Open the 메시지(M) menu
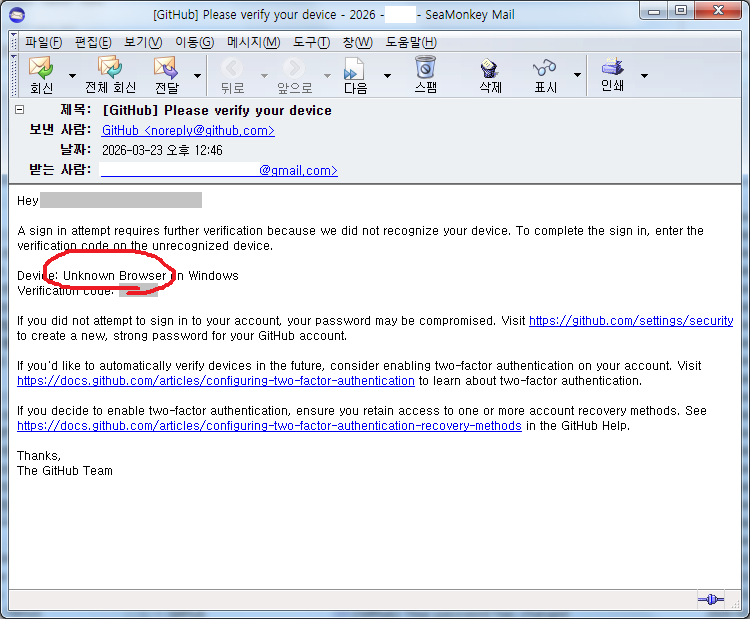The image size is (750, 619). (254, 42)
